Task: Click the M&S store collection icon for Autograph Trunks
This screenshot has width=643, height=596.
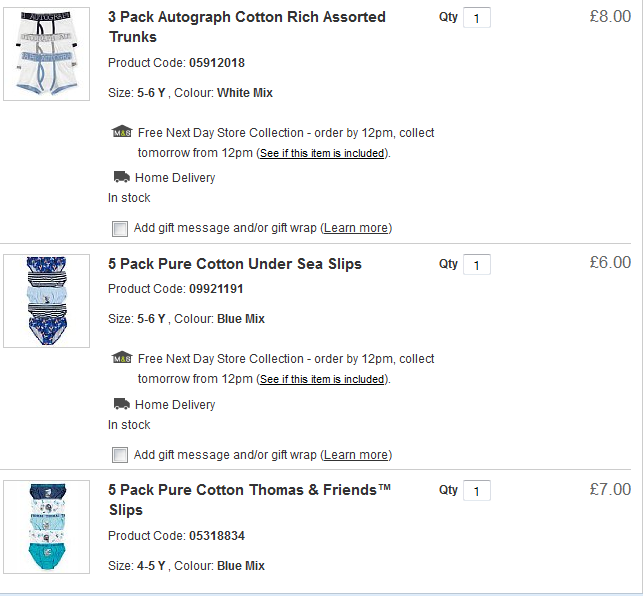Action: pyautogui.click(x=121, y=132)
